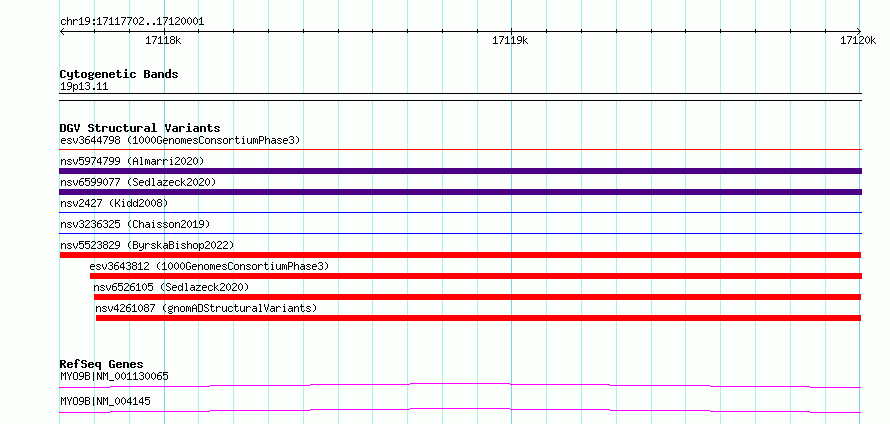
Task: Click the esv3644798 thin red variant line
Action: pos(460,150)
